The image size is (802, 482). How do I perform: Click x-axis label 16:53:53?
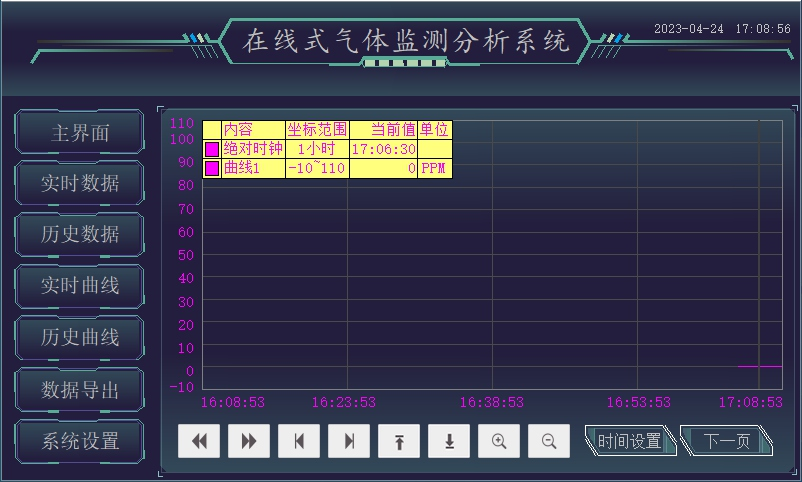coord(638,402)
